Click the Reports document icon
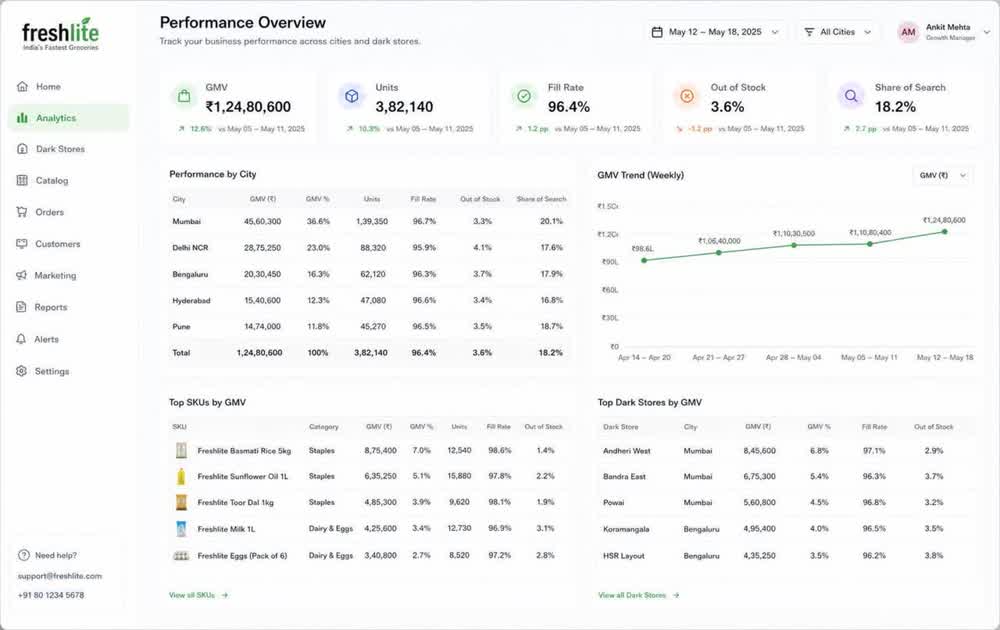The height and width of the screenshot is (630, 1000). [x=22, y=307]
